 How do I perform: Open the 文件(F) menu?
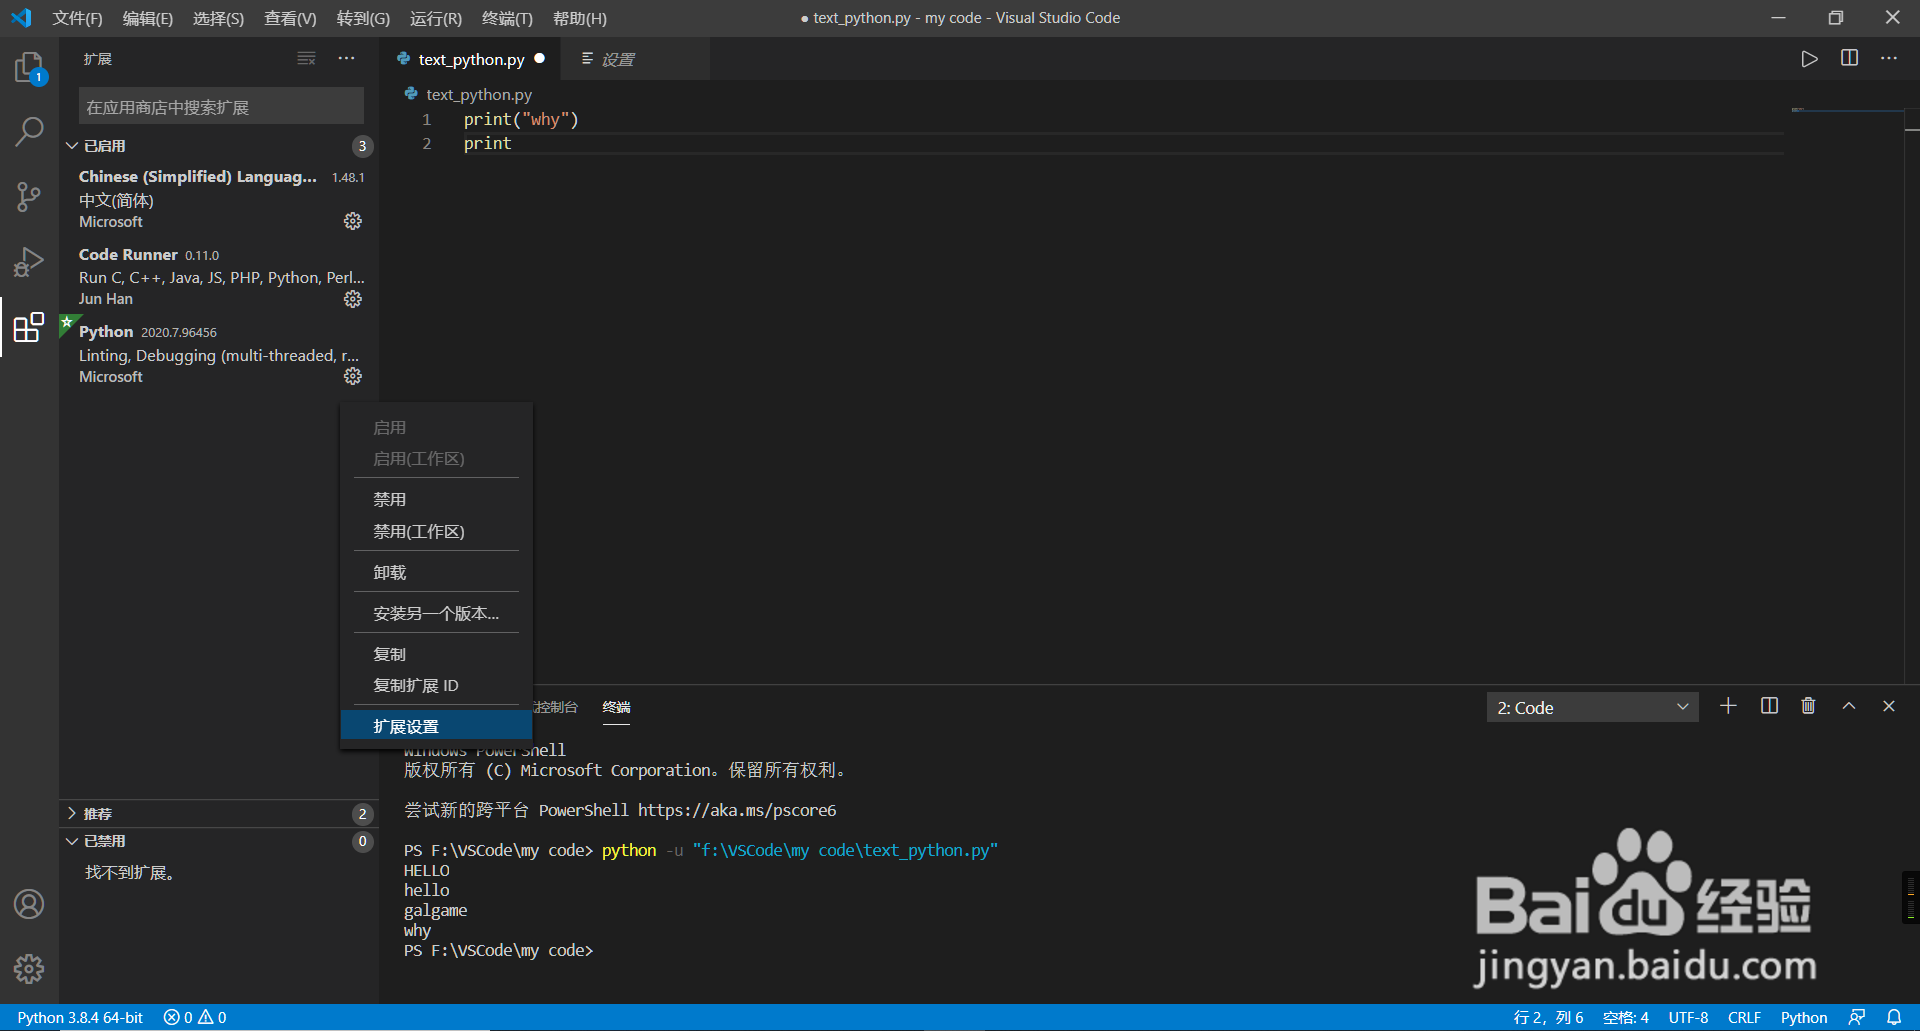point(77,18)
